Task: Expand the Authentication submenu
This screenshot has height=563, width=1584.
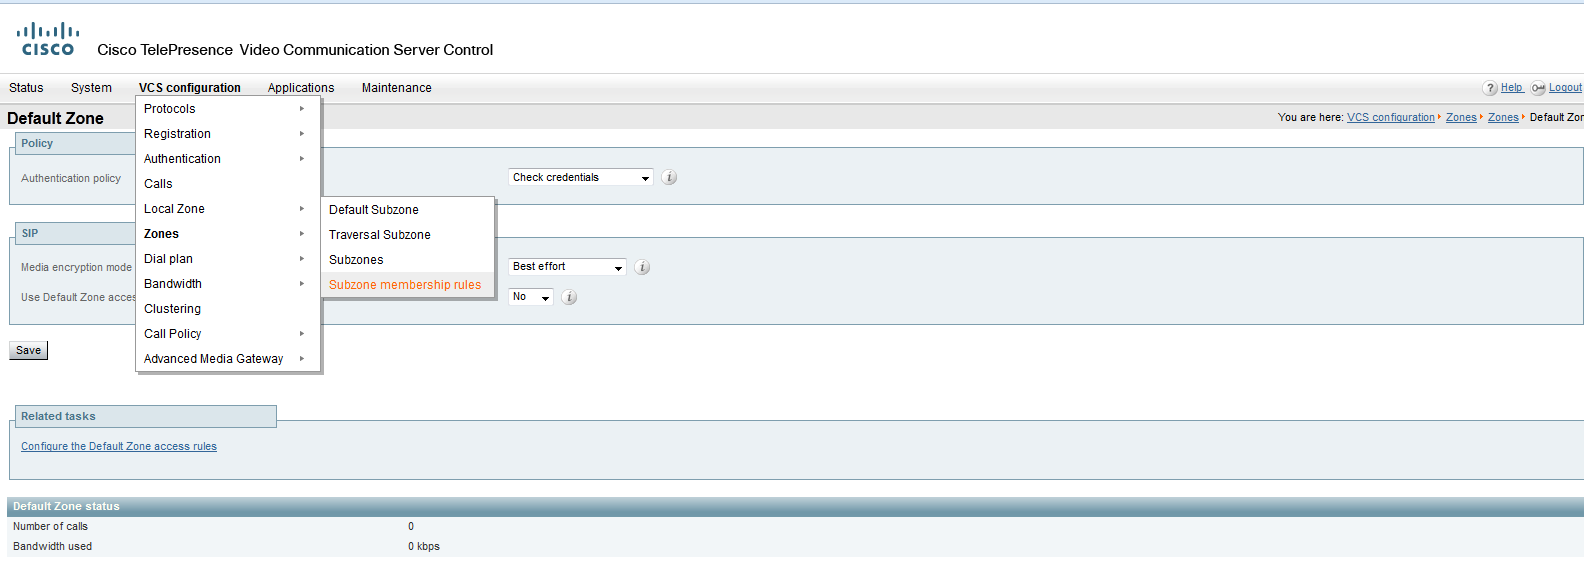Action: coord(228,159)
